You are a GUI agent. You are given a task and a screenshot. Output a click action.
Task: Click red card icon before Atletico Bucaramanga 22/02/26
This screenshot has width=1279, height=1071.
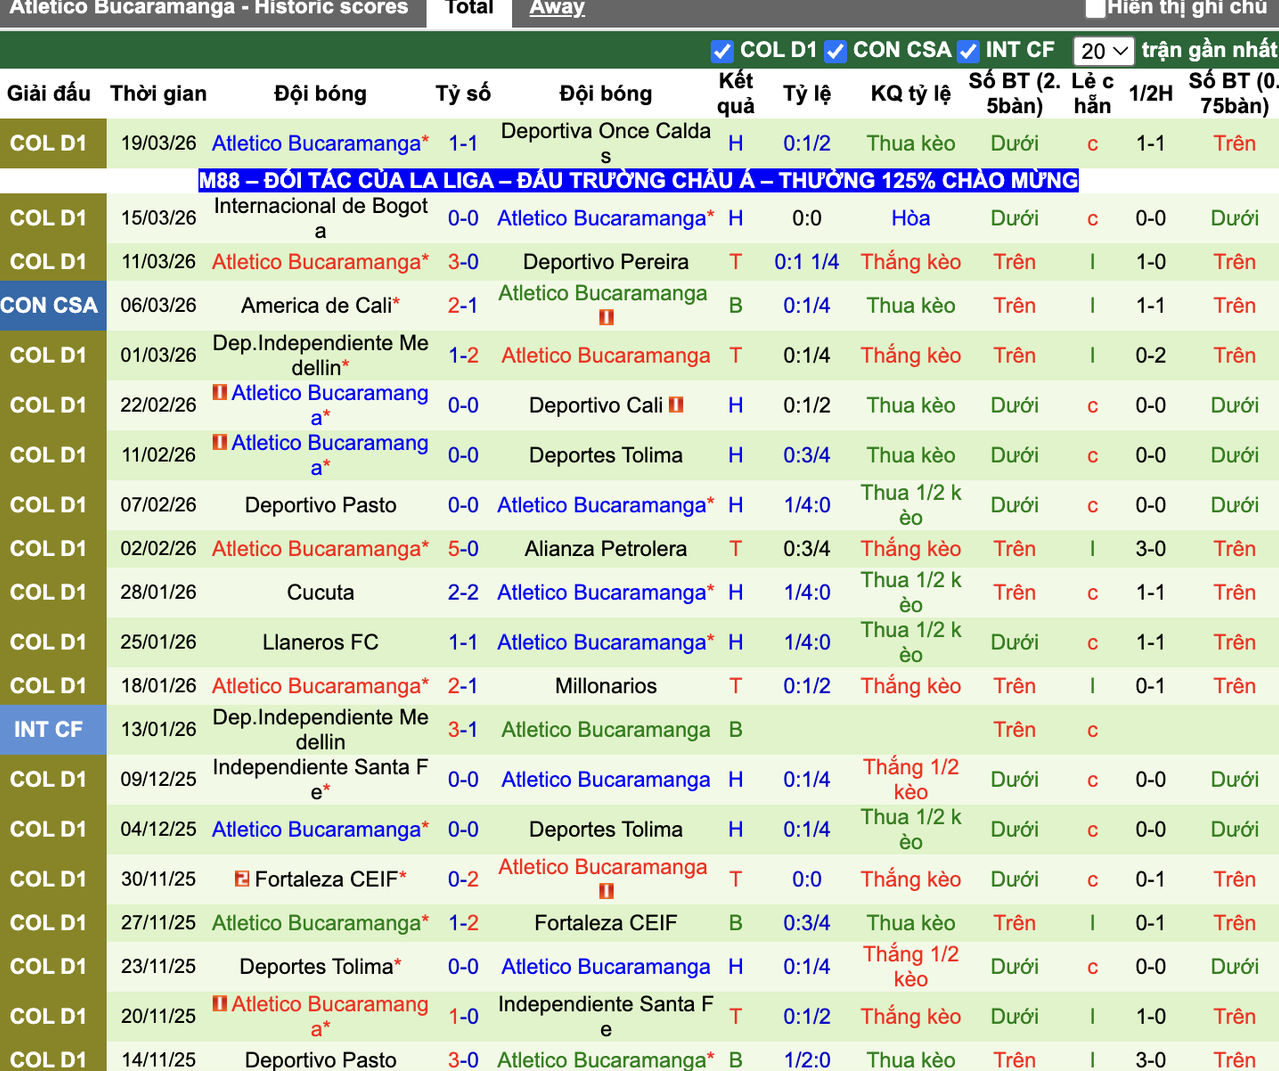(220, 392)
